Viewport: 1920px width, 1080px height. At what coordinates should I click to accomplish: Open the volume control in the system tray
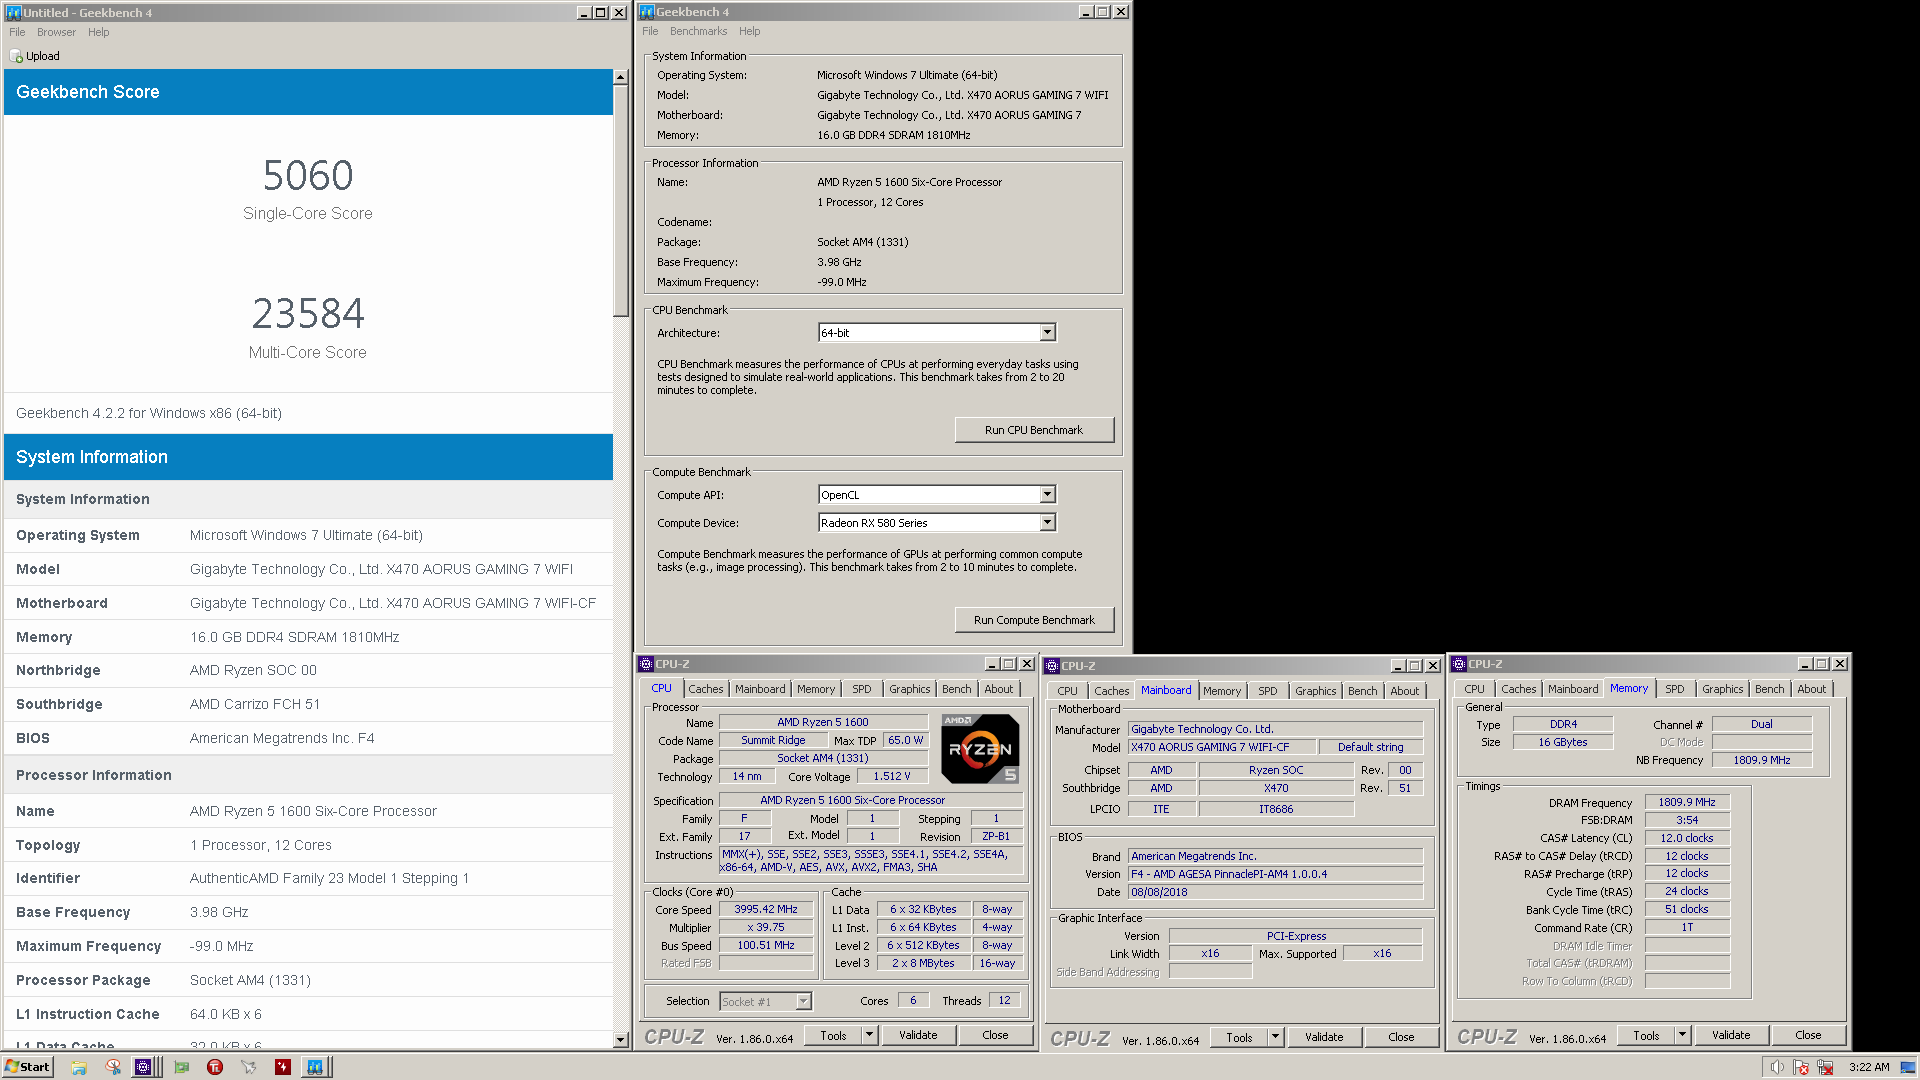(x=1777, y=1067)
